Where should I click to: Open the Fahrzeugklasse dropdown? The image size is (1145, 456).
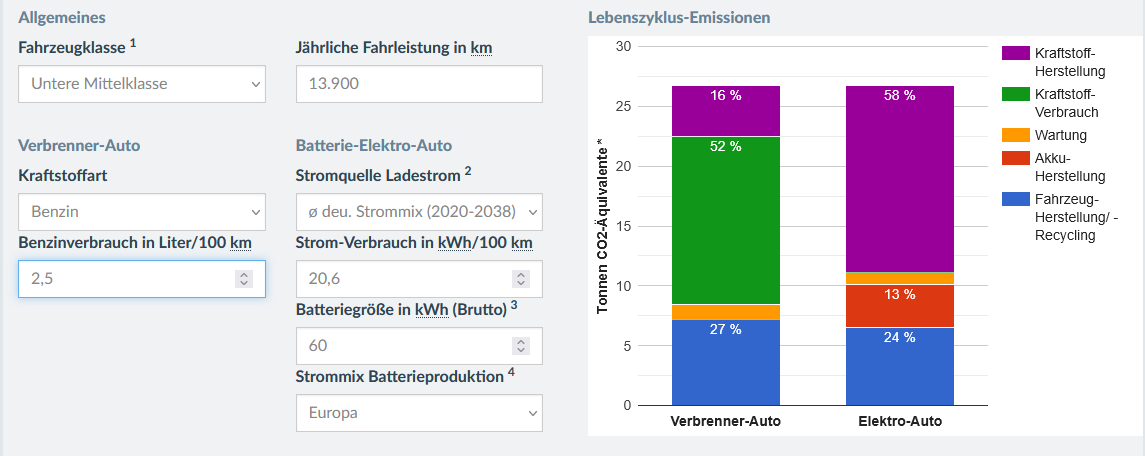pos(142,84)
